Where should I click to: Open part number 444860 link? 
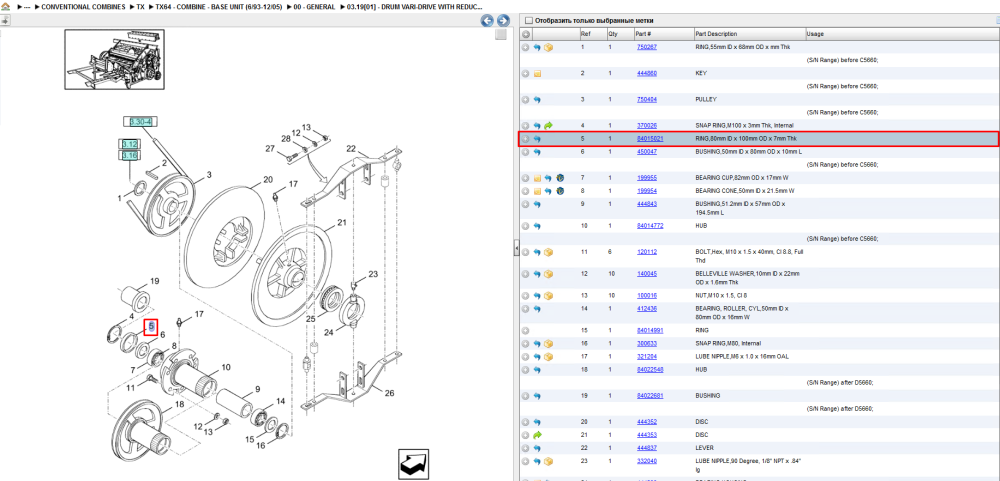click(647, 73)
